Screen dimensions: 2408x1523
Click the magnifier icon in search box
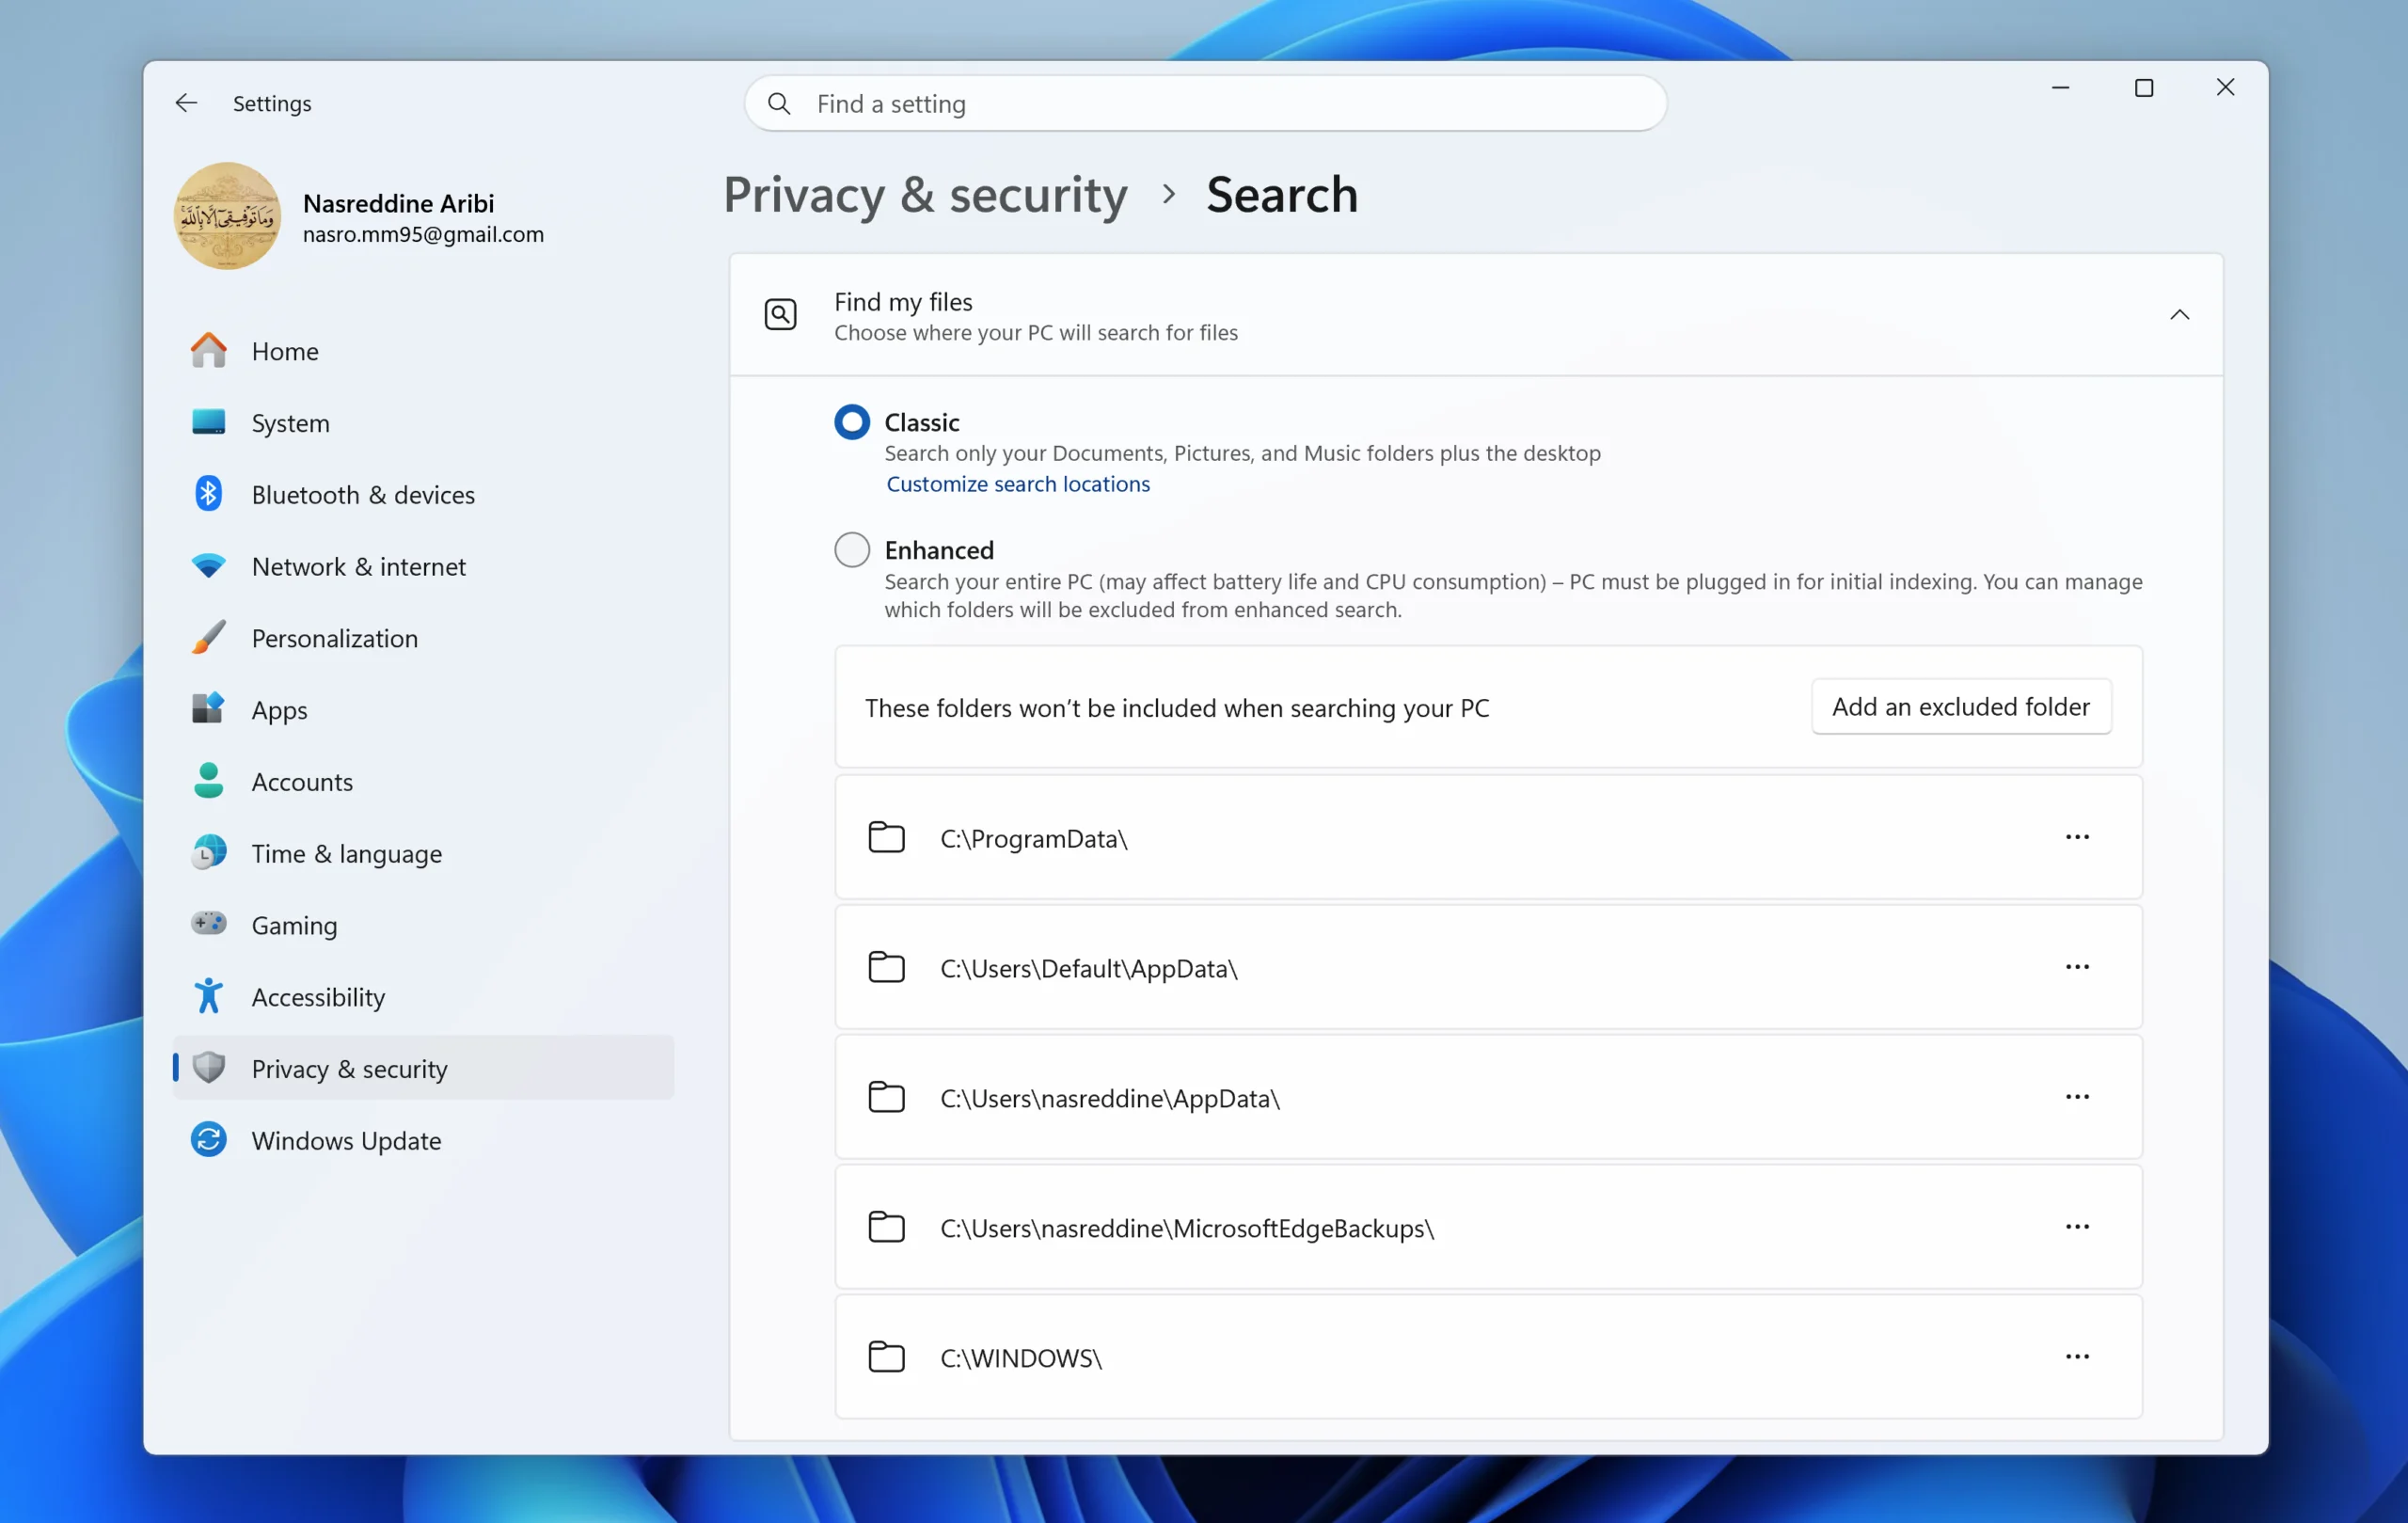point(779,104)
